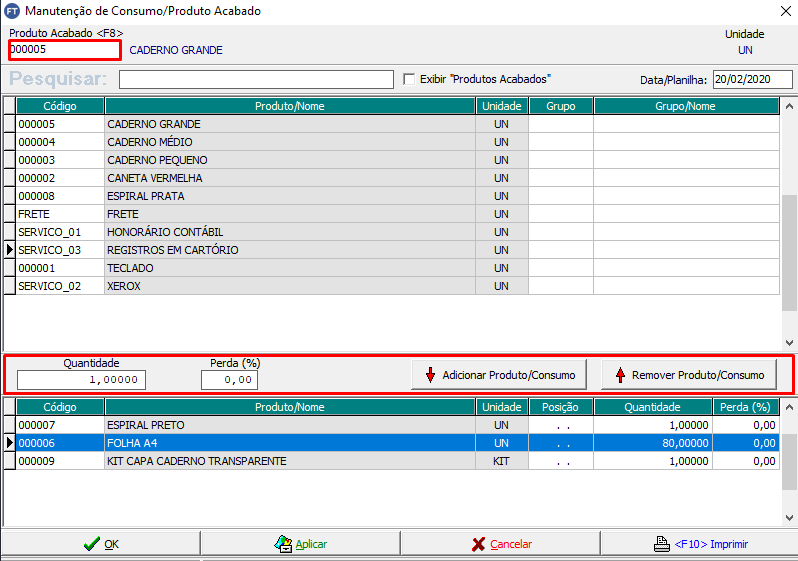Enable Exibir "Produtos Acabados" checkbox
The width and height of the screenshot is (798, 561).
click(409, 79)
